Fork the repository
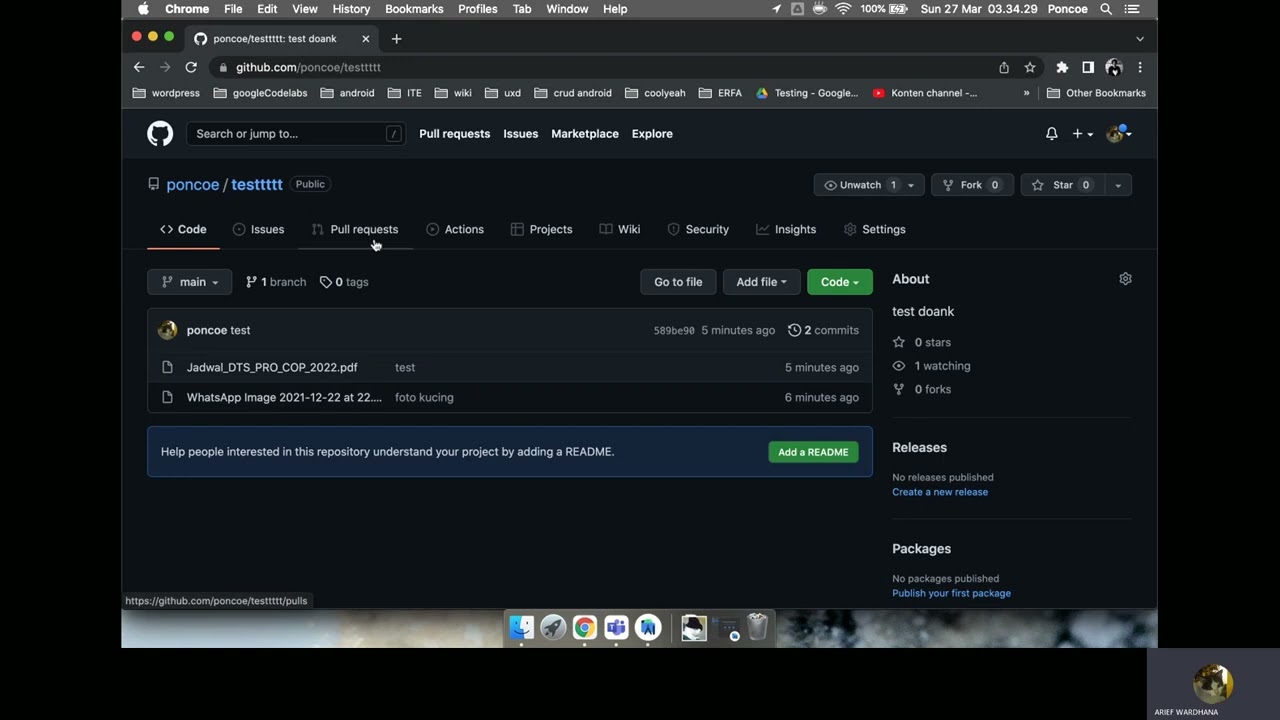 point(972,185)
